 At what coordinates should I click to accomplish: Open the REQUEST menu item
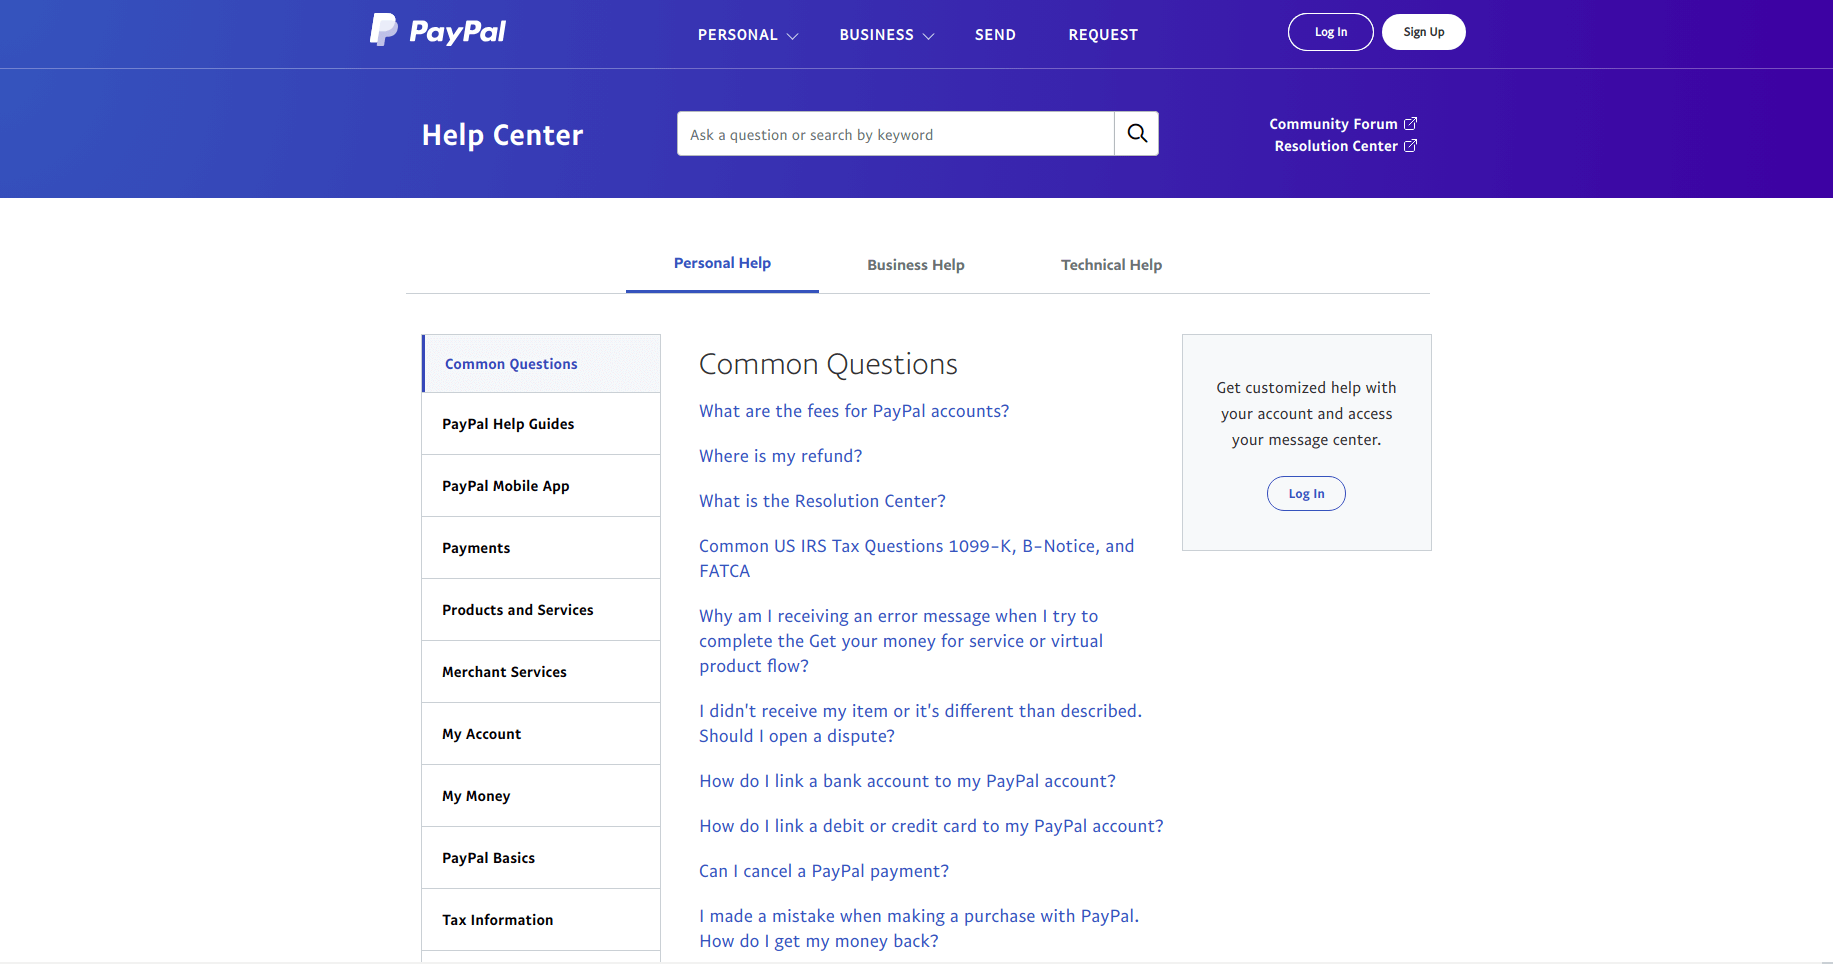[x=1103, y=35]
